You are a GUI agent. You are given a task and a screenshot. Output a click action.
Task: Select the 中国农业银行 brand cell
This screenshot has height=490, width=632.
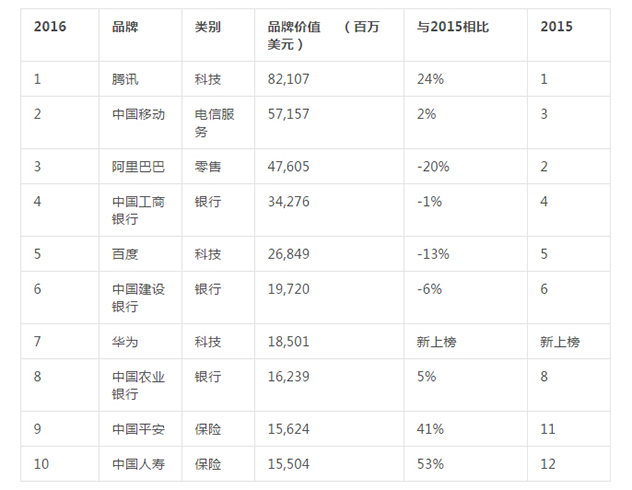coord(138,385)
